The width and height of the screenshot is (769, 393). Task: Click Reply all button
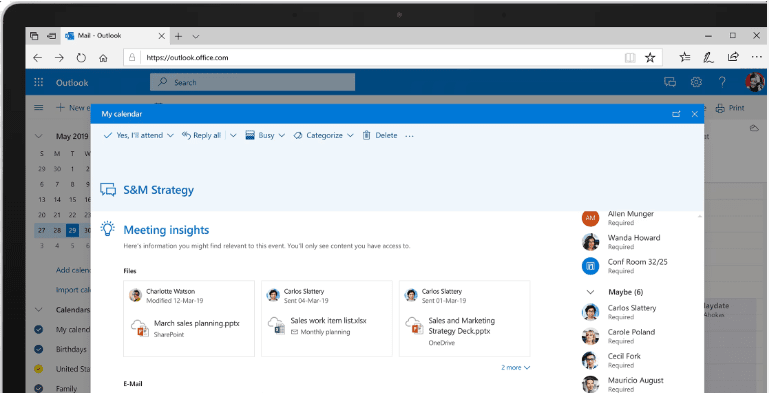(202, 135)
